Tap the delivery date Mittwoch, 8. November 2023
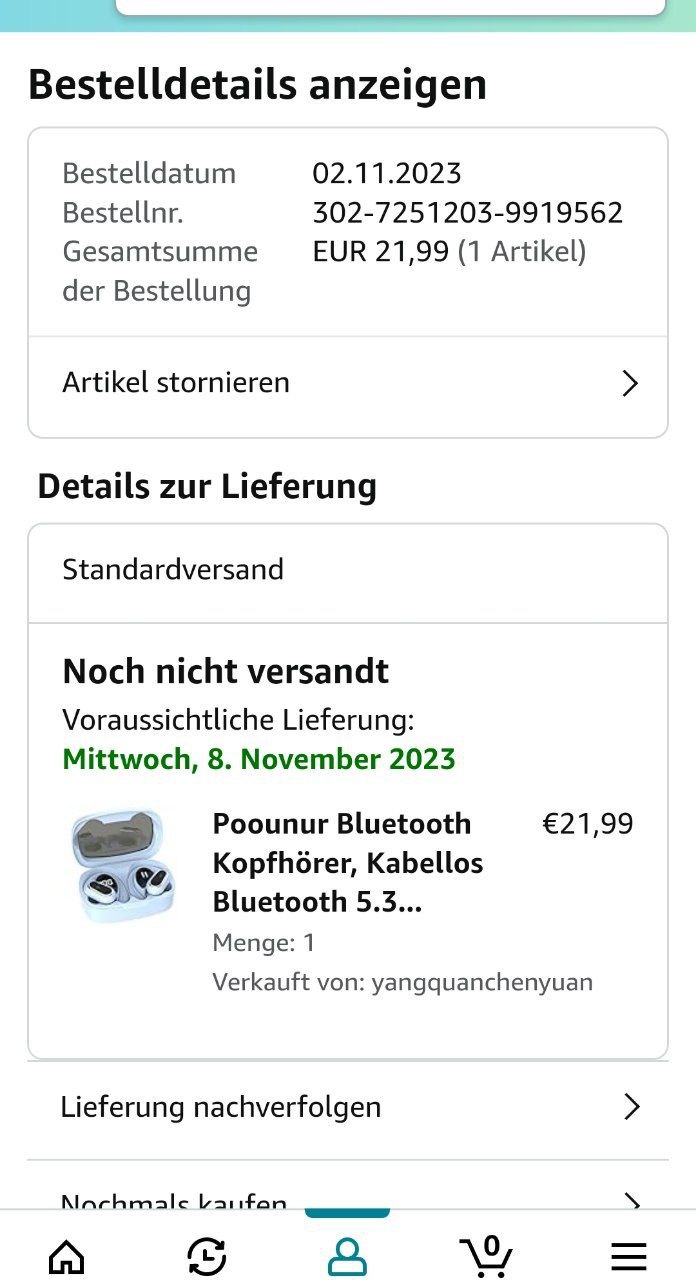This screenshot has width=696, height=1280. pyautogui.click(x=259, y=759)
